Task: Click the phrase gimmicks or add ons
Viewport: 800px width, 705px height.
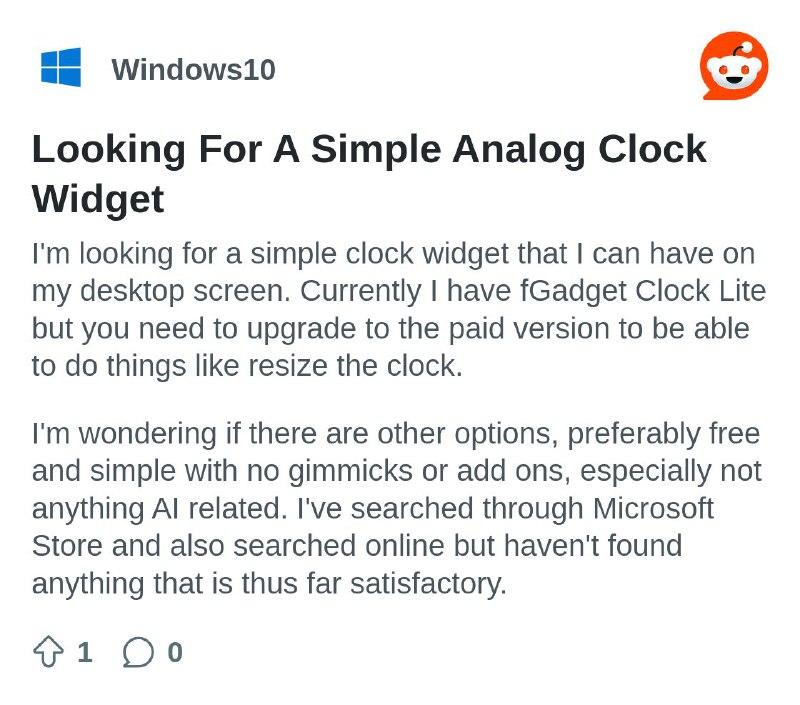Action: point(430,472)
